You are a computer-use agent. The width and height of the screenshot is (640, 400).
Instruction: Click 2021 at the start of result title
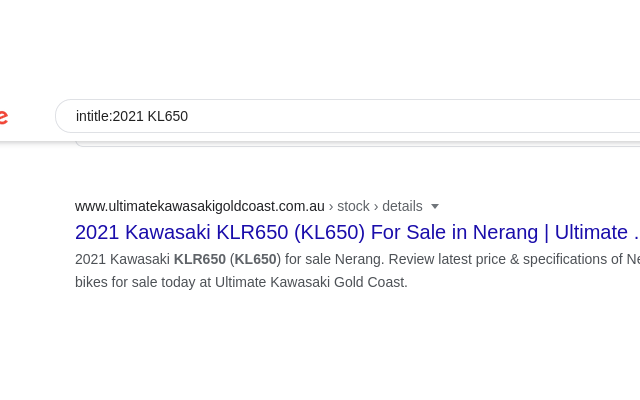pyautogui.click(x=98, y=232)
